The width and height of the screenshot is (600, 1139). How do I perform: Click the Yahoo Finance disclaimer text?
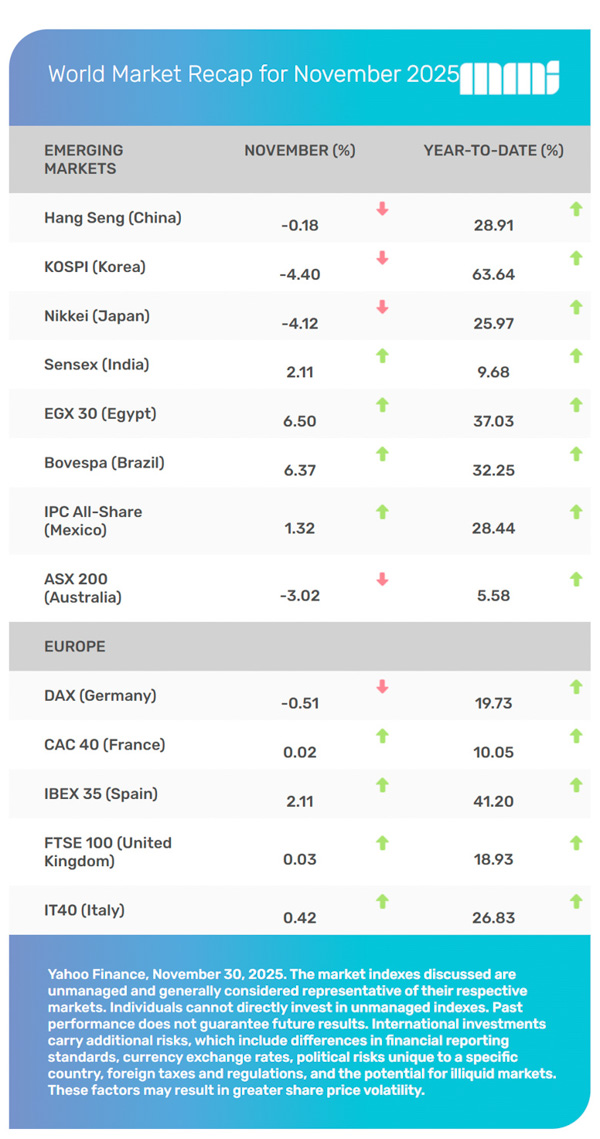(290, 1030)
